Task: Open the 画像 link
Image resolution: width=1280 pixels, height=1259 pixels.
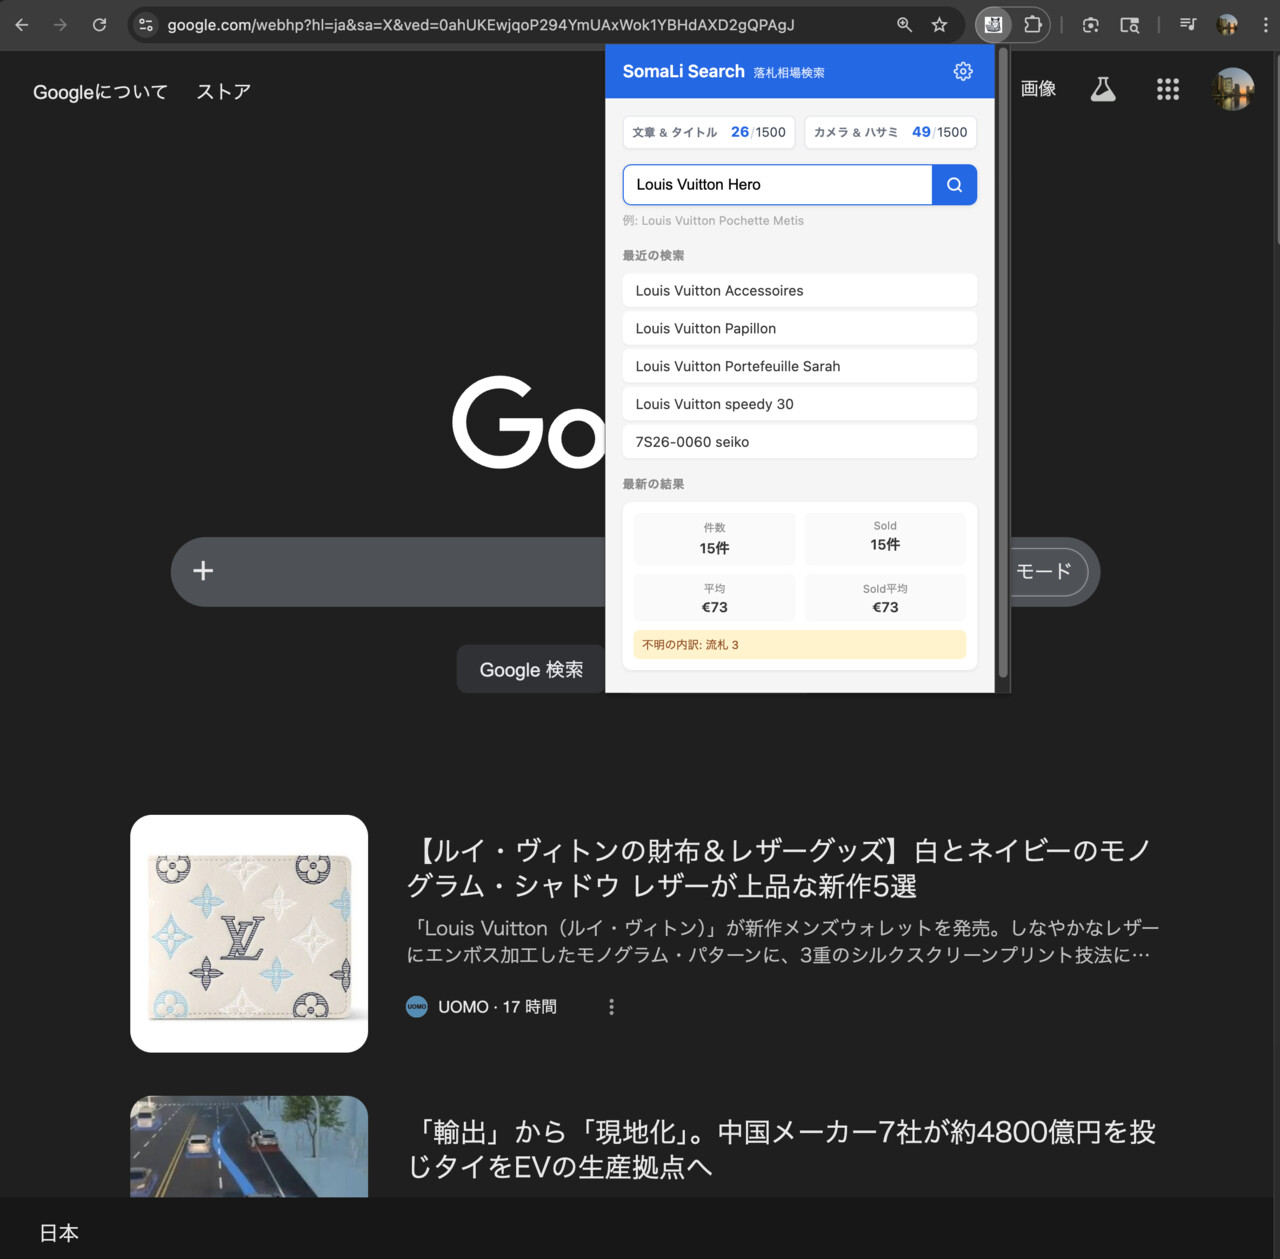Action: point(1038,89)
